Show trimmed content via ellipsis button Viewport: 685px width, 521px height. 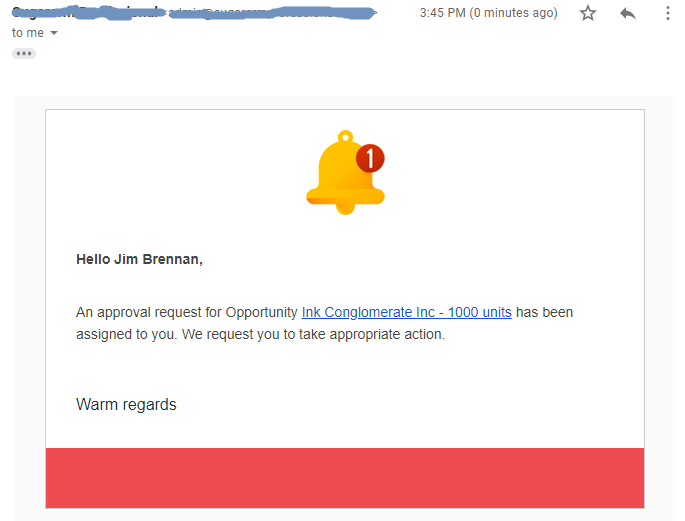[x=24, y=53]
